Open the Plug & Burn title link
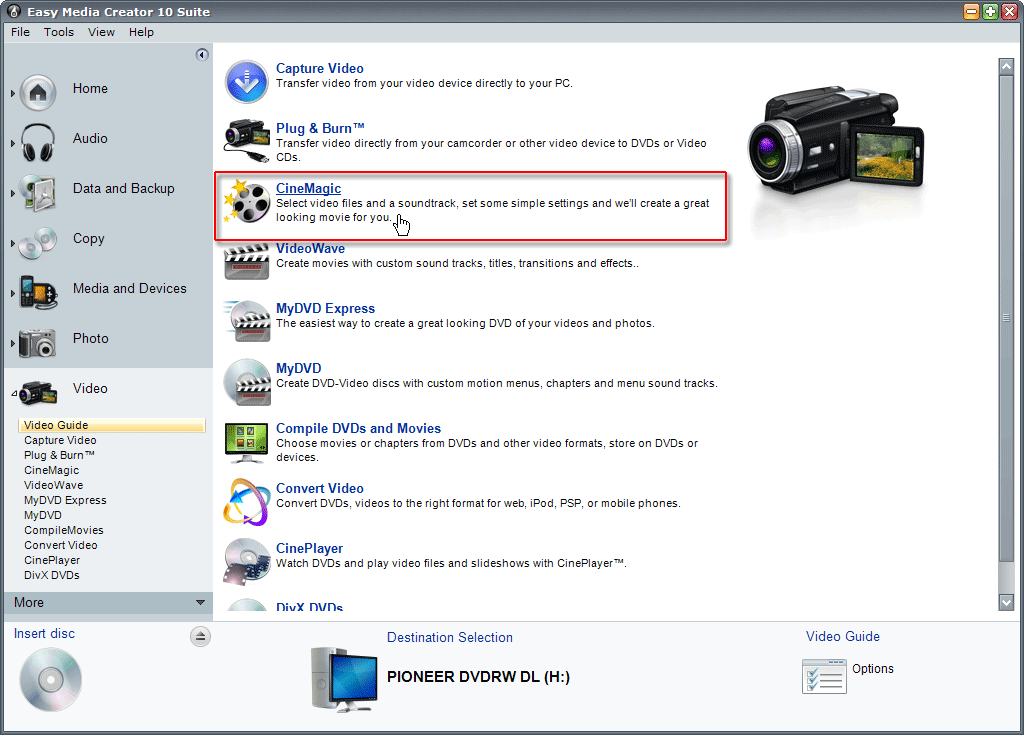Image resolution: width=1024 pixels, height=735 pixels. click(320, 129)
